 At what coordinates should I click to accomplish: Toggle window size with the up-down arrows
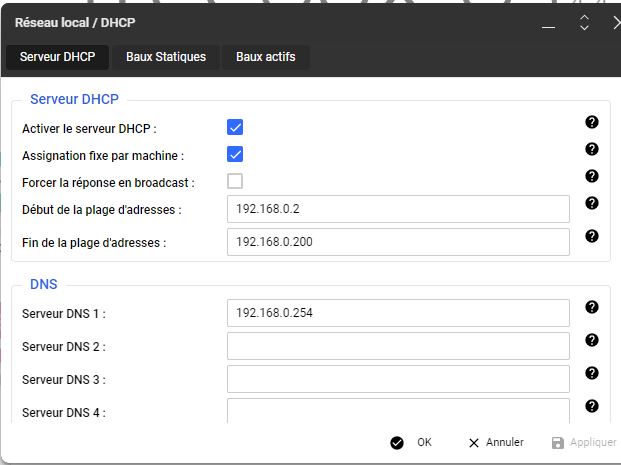point(584,23)
